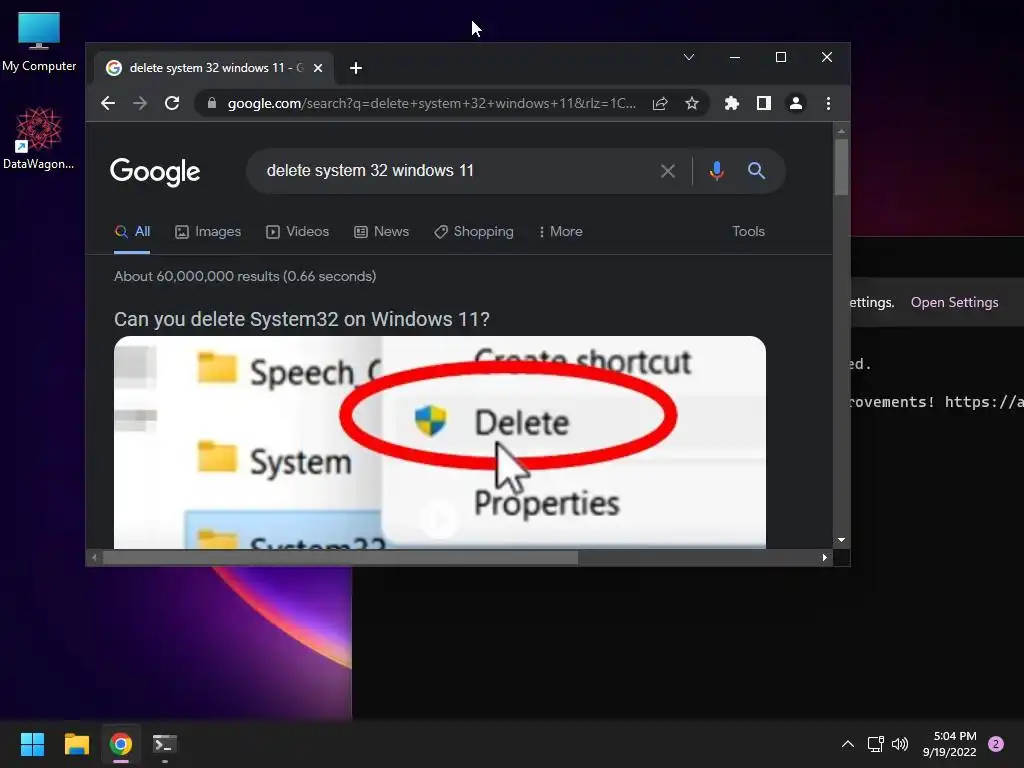Switch to Videos results tab
1024x768 pixels.
297,232
